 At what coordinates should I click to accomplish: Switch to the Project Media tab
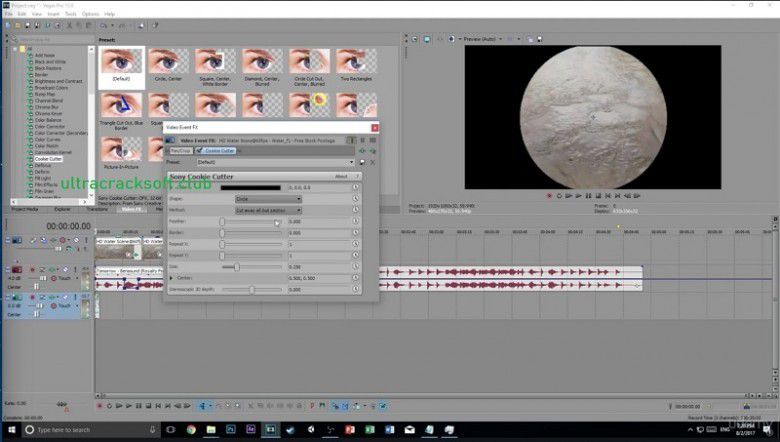25,209
